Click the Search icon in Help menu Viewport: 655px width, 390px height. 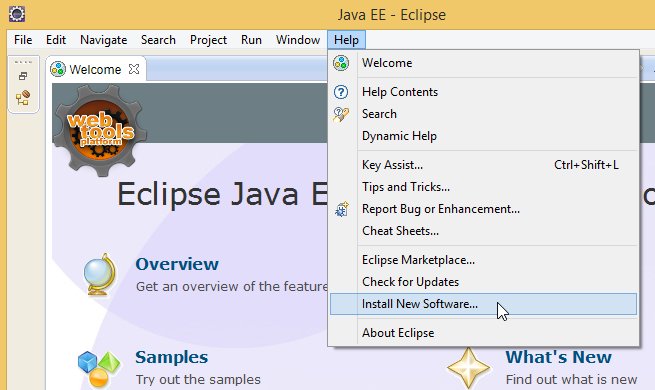pos(341,114)
